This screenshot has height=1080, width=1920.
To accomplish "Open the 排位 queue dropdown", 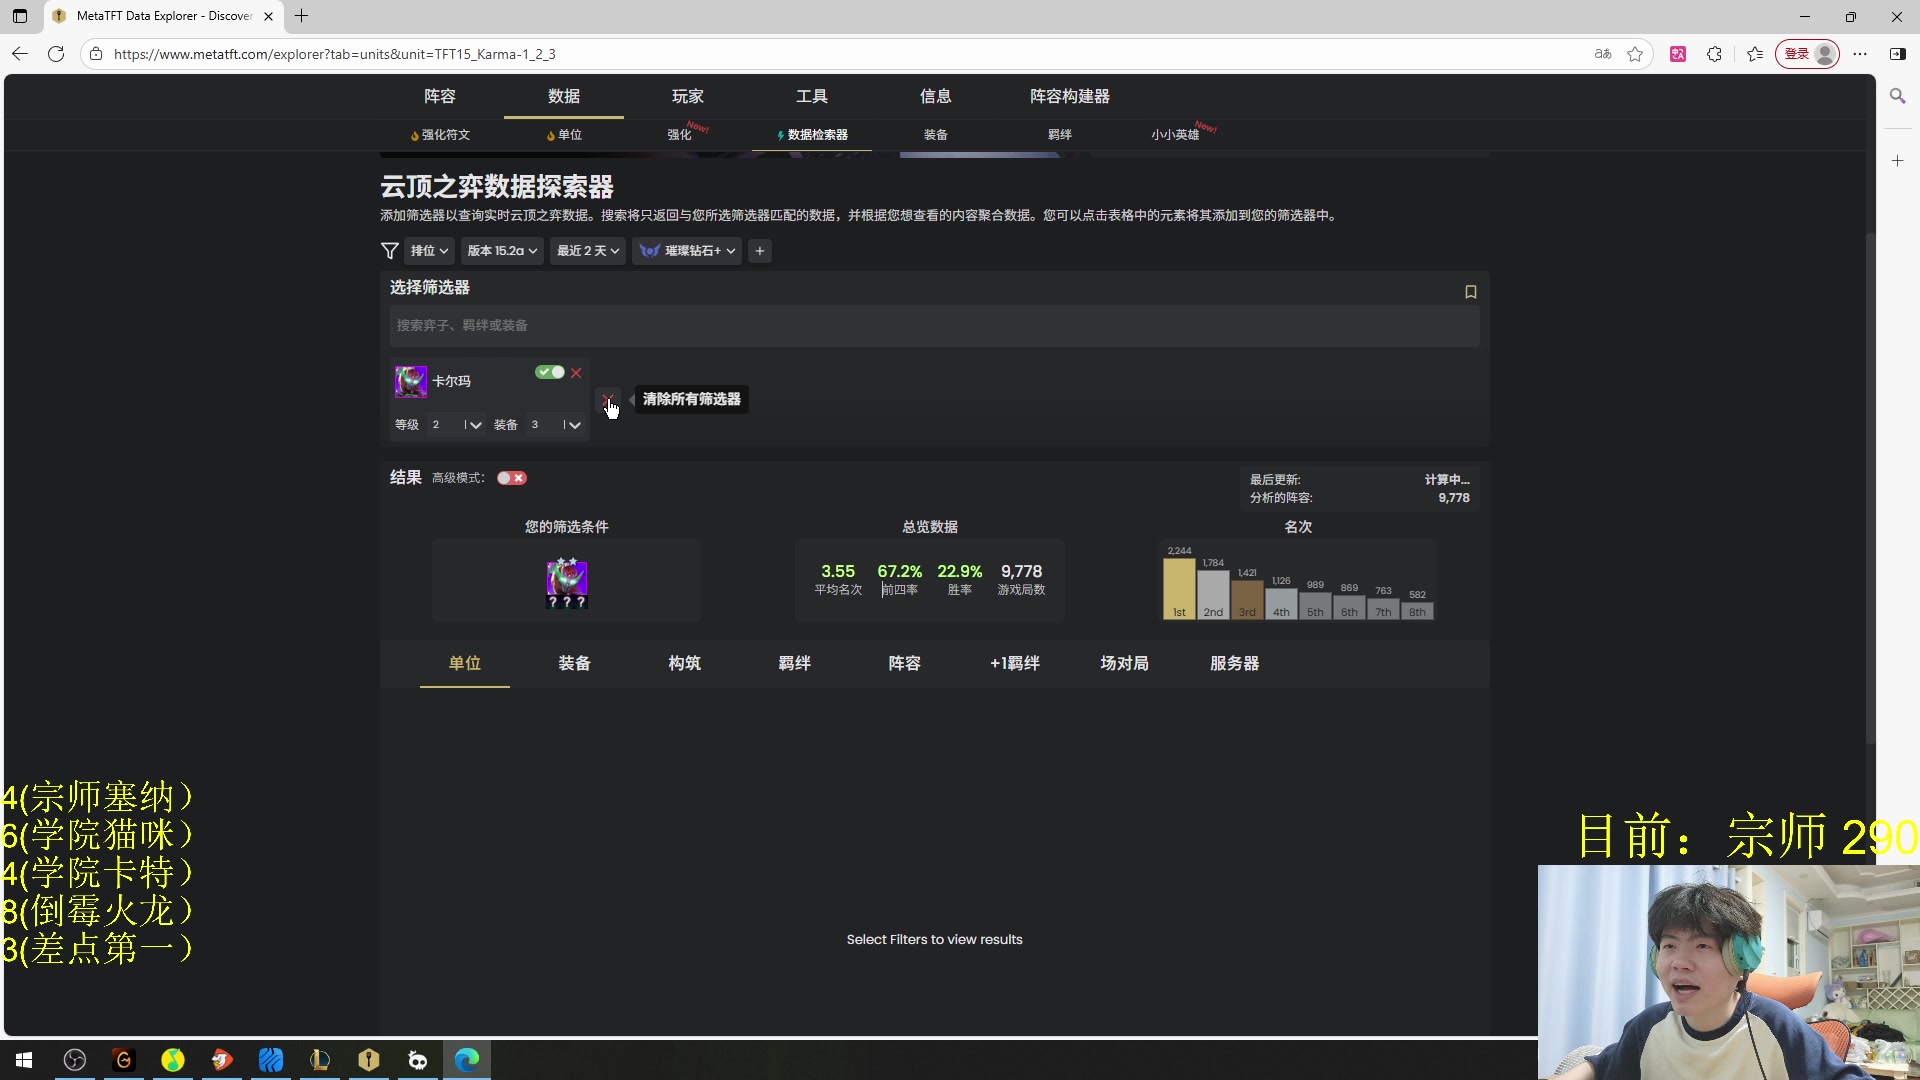I will [x=429, y=251].
